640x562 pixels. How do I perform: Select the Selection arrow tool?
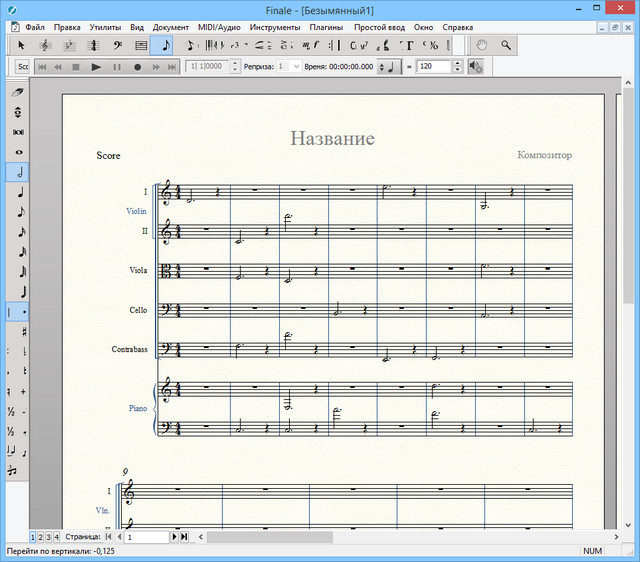coord(21,45)
